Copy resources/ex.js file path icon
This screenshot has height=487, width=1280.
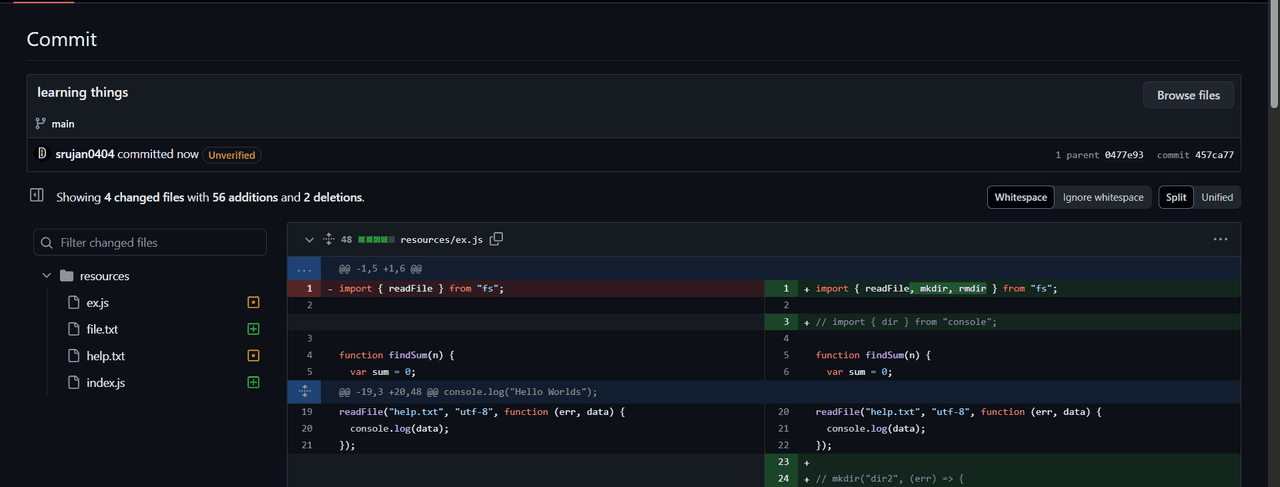coord(496,239)
